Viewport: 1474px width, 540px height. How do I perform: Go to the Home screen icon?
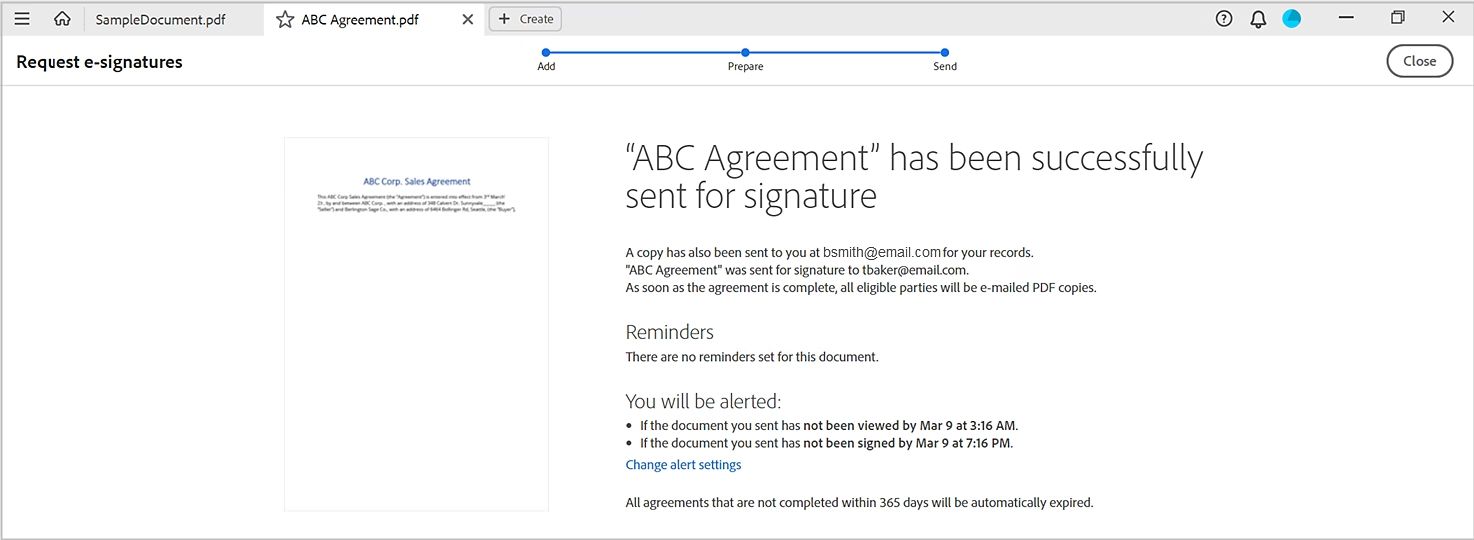click(x=62, y=19)
